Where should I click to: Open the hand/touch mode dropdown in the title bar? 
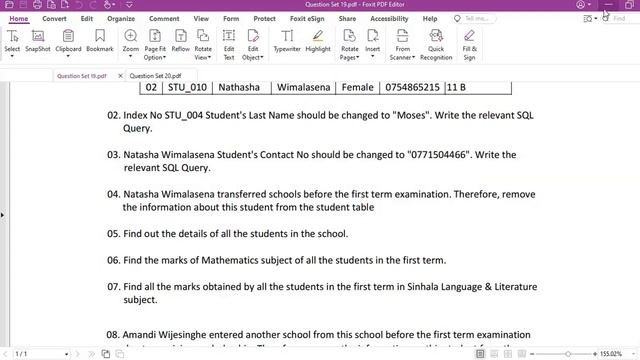pyautogui.click(x=109, y=5)
